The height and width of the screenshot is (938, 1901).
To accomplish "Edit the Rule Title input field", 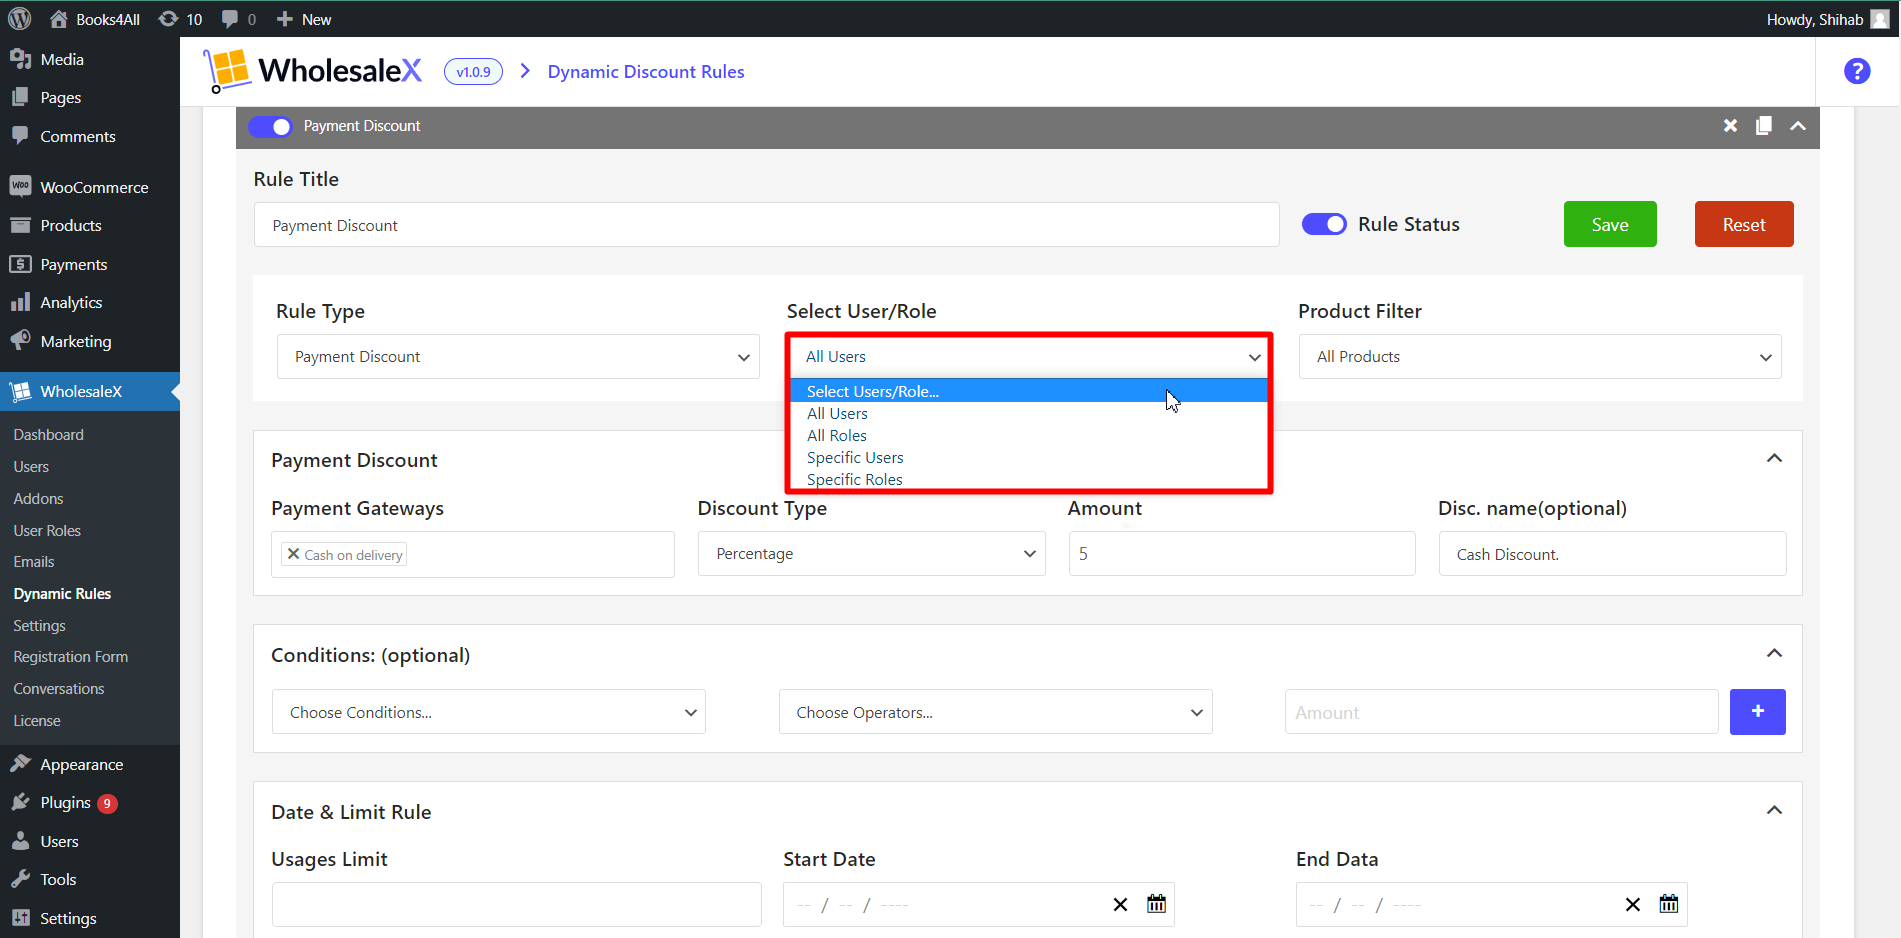I will click(766, 225).
